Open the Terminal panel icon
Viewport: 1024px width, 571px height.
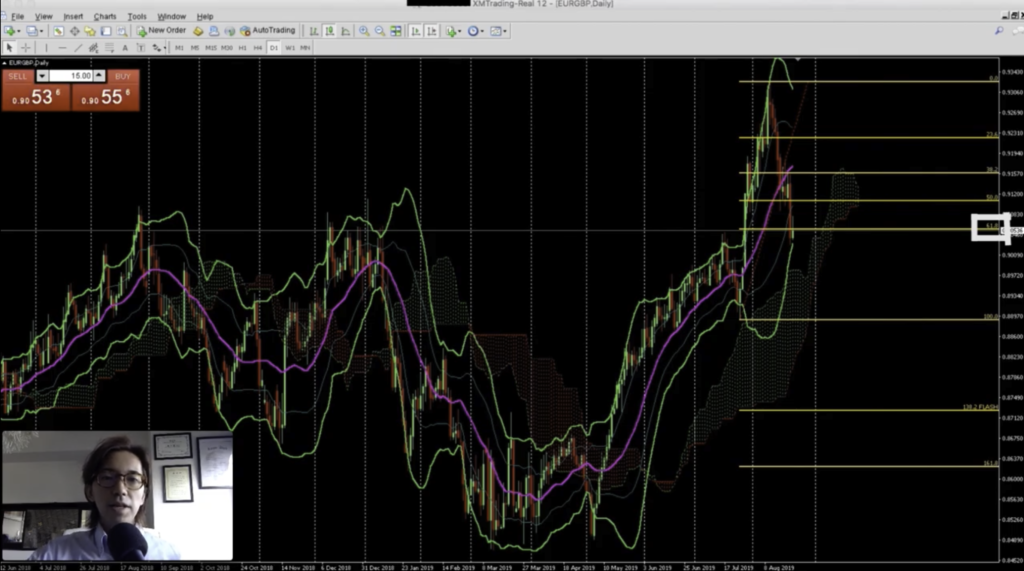click(x=106, y=31)
